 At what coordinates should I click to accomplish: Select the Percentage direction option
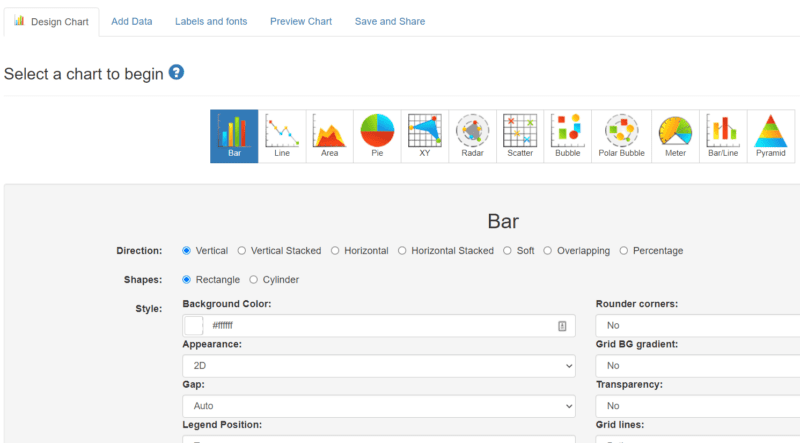(x=625, y=251)
